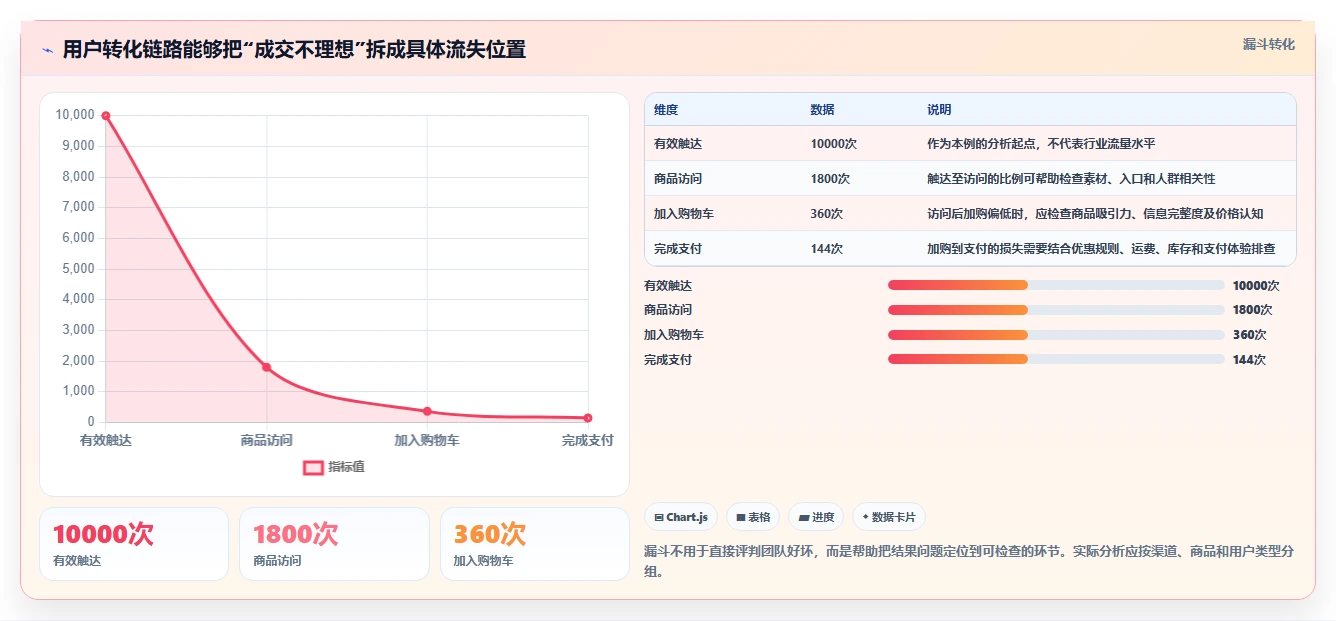Select the 进度 chip
Screen dimensions: 1336x621
815,517
